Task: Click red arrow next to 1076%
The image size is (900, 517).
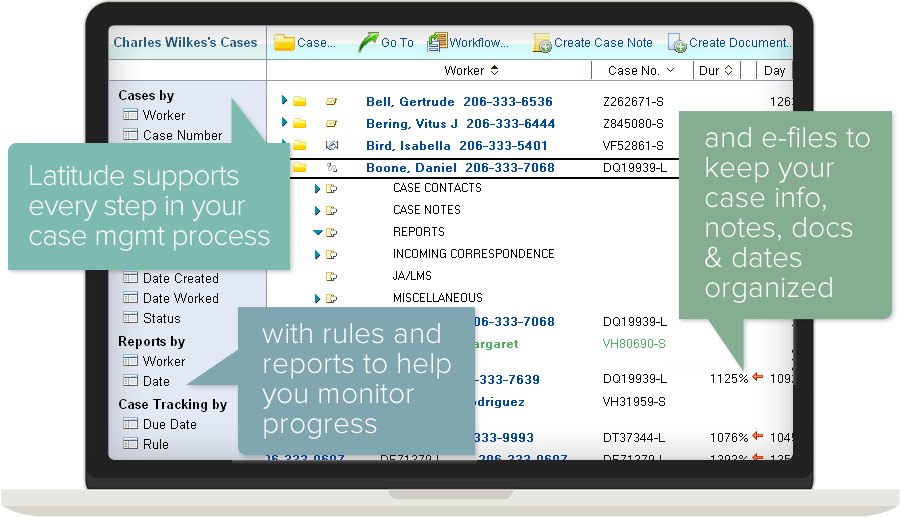Action: pos(758,436)
